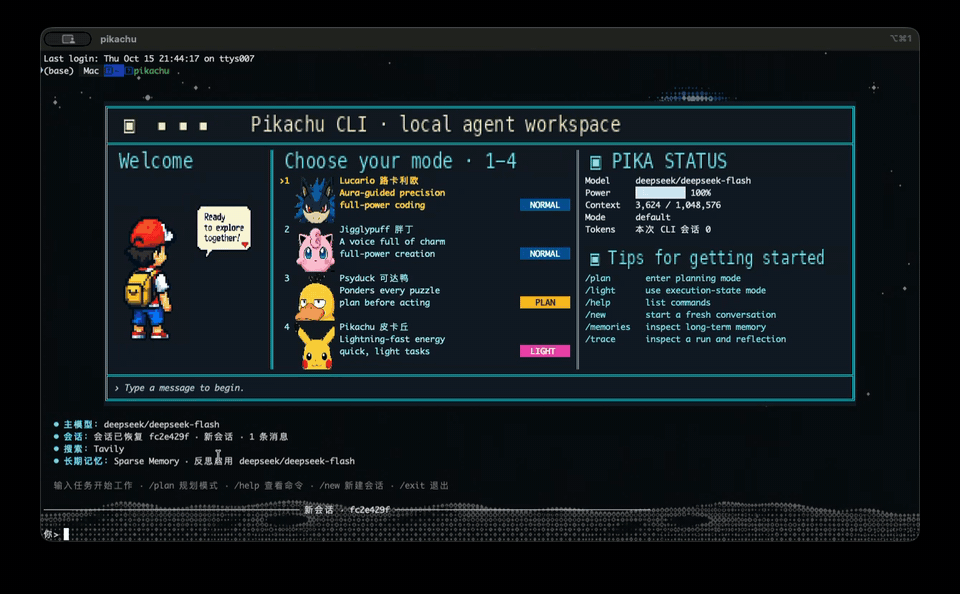Click the /memories command tip
This screenshot has height=594, width=960.
pos(607,327)
